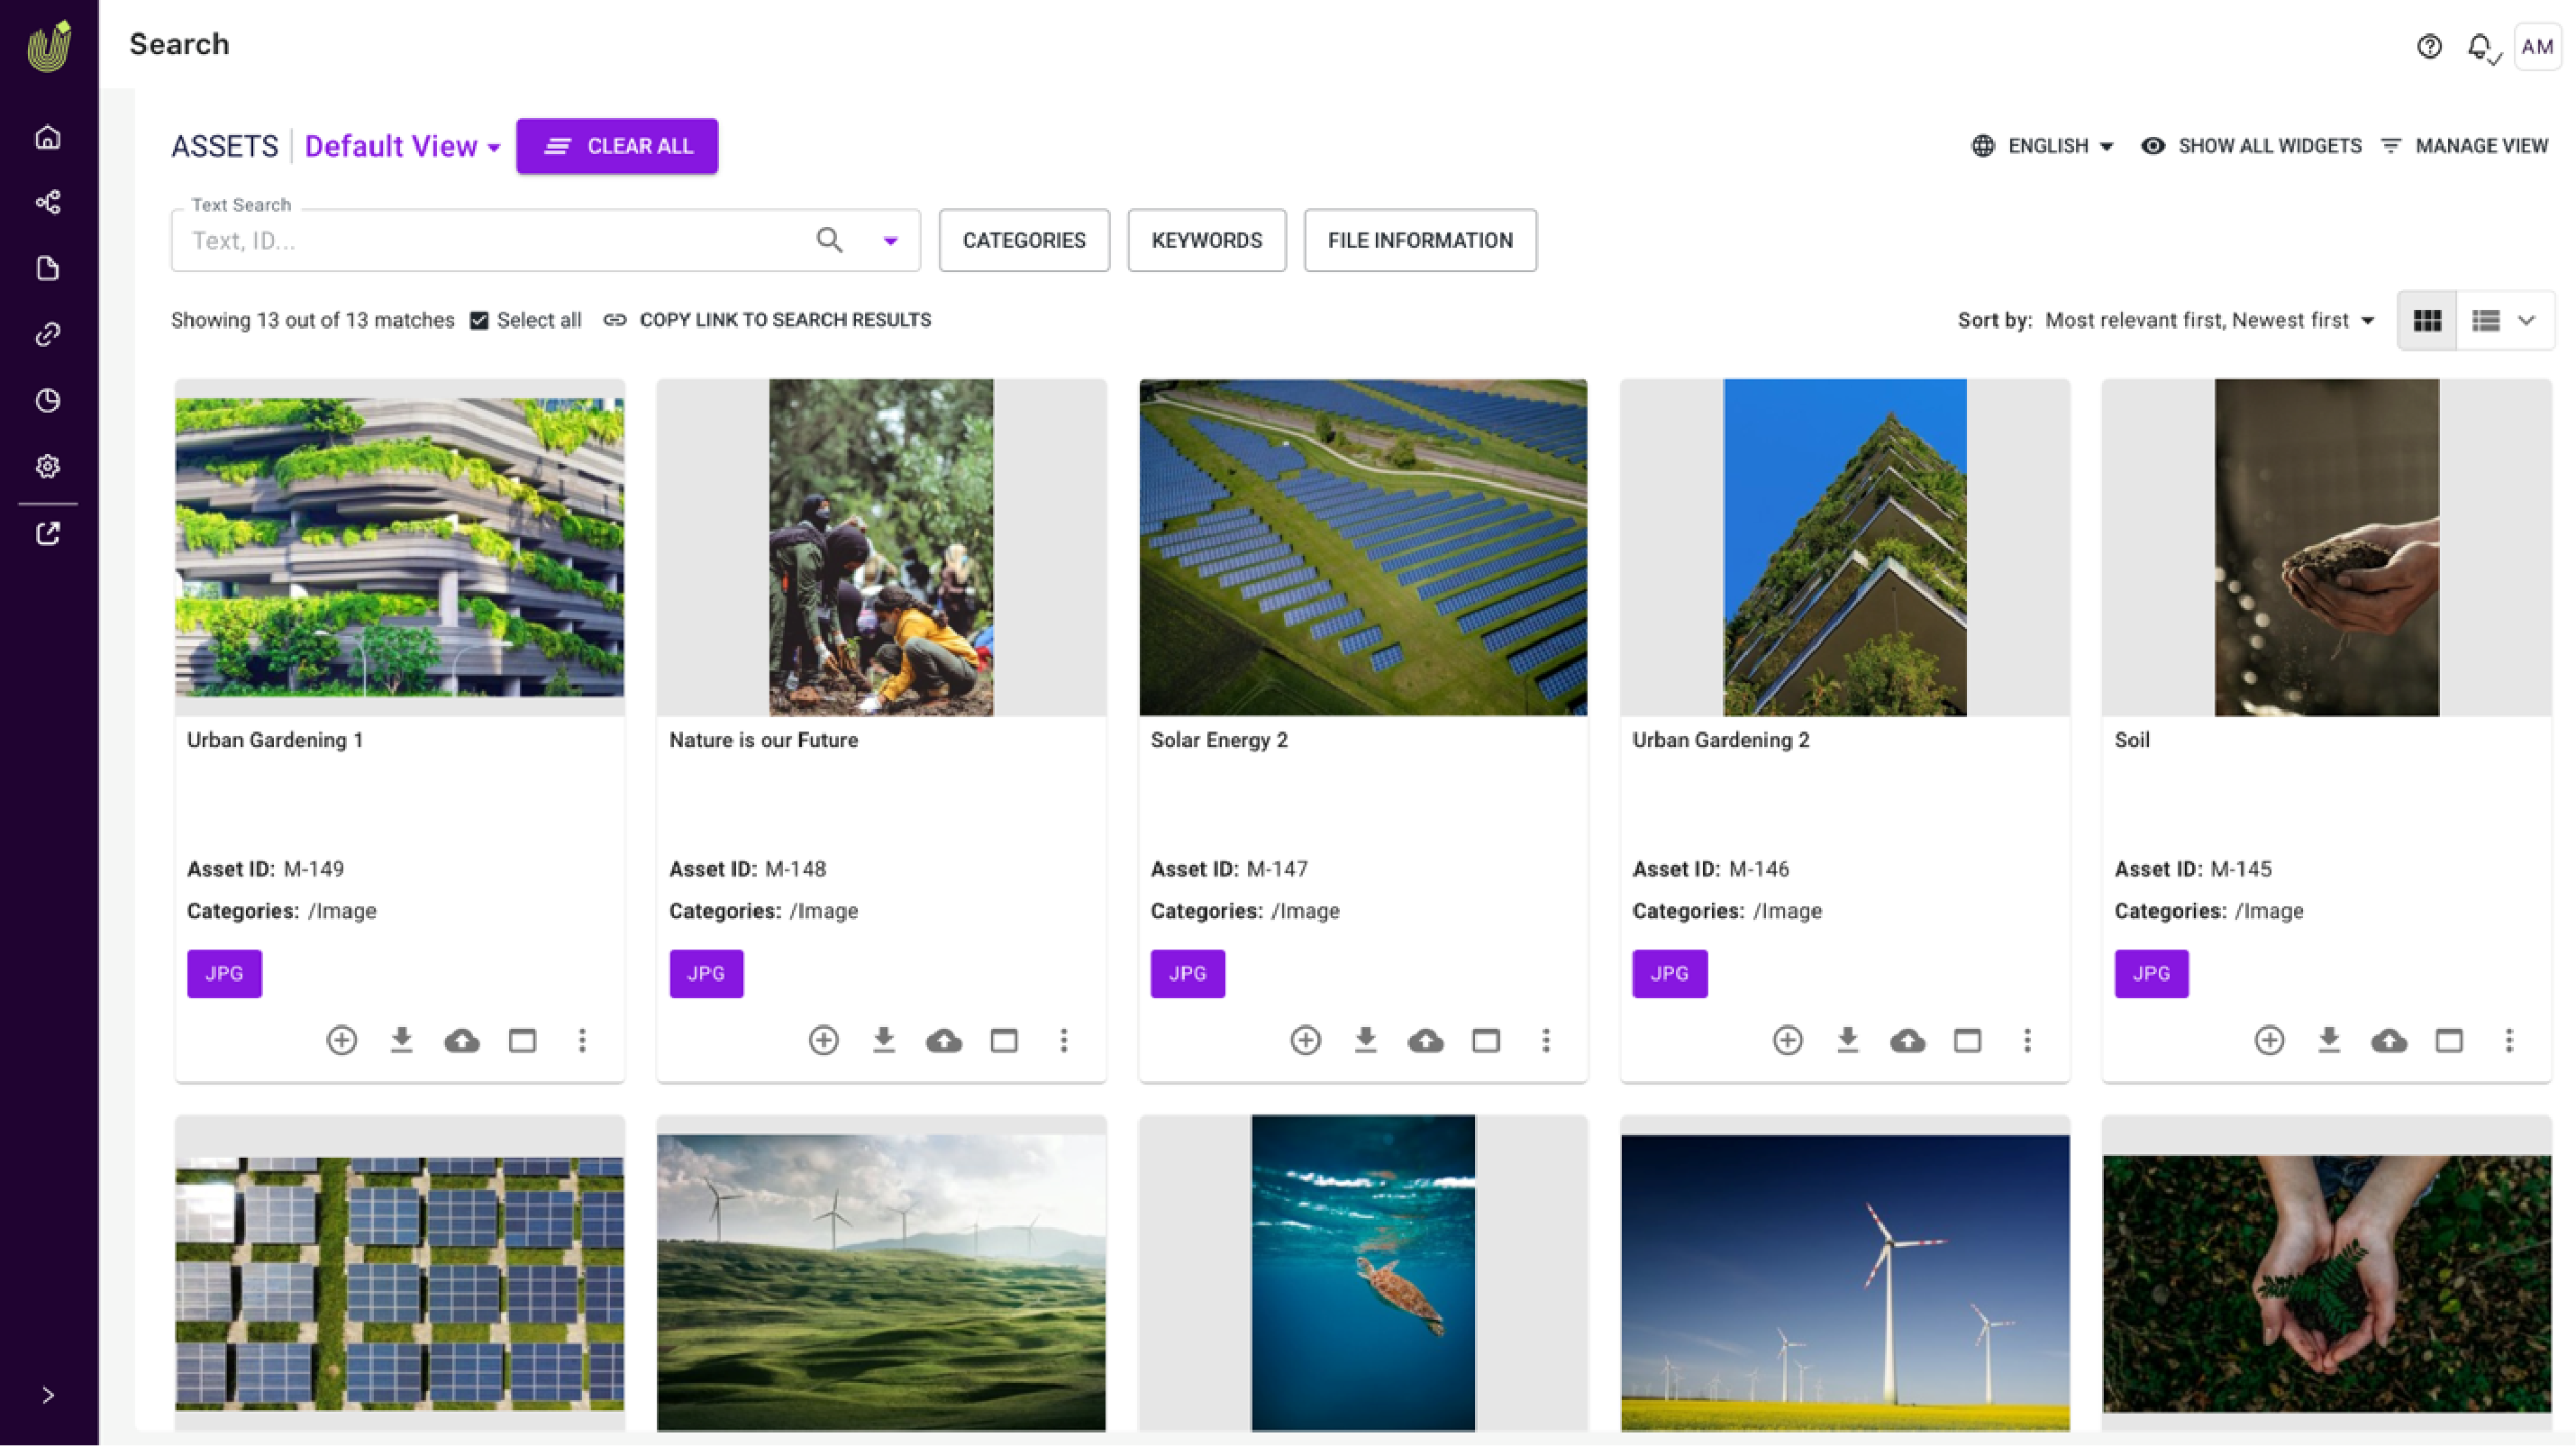Download the Soil asset

tap(2329, 1041)
